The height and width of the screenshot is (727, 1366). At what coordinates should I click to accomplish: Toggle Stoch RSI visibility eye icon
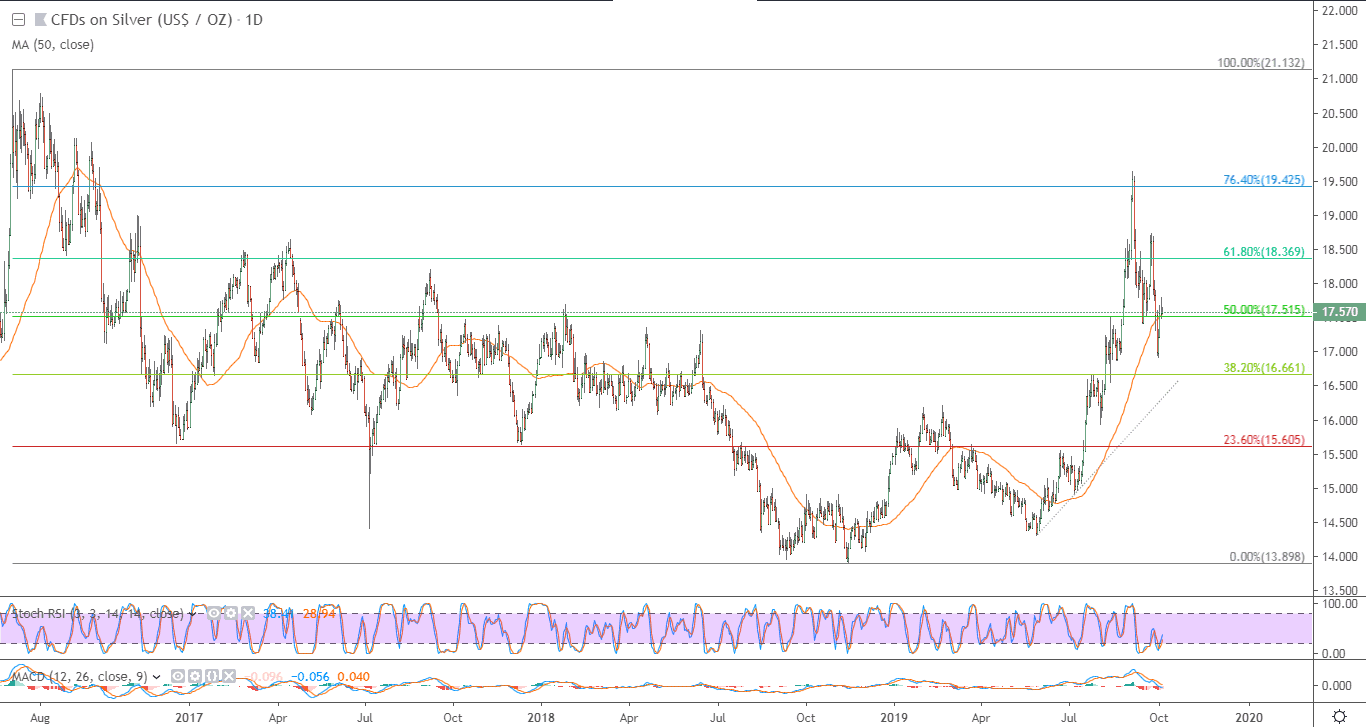[x=214, y=613]
